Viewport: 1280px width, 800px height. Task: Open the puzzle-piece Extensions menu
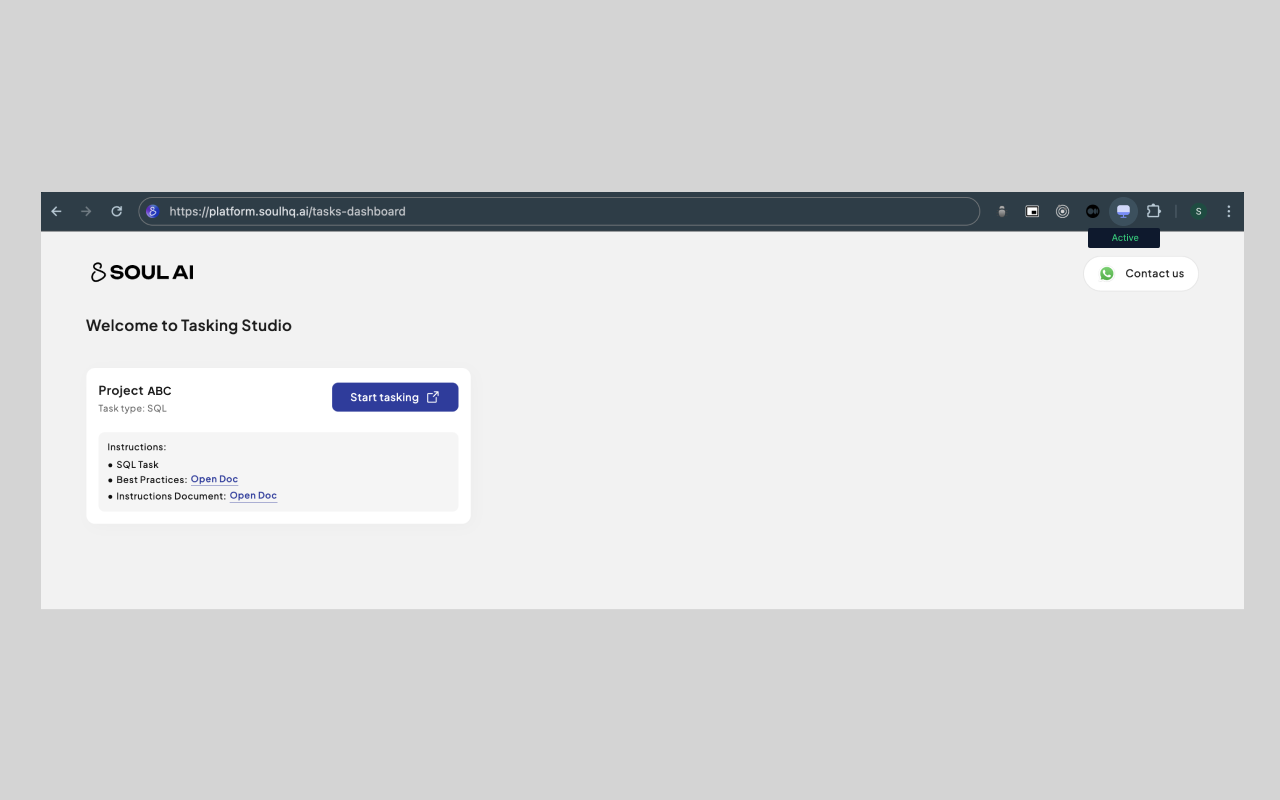coord(1154,211)
